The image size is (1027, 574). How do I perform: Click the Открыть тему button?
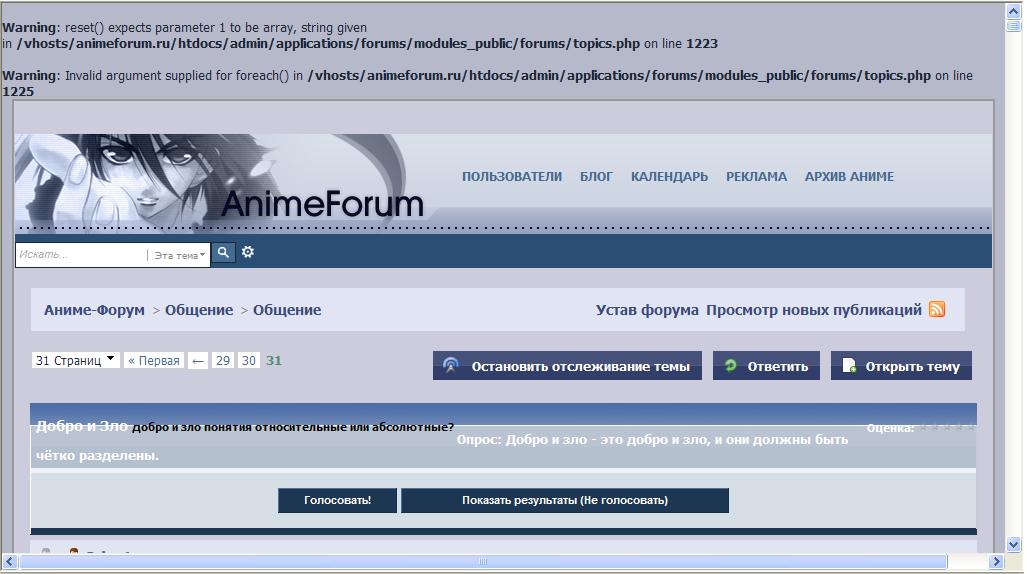tap(901, 366)
